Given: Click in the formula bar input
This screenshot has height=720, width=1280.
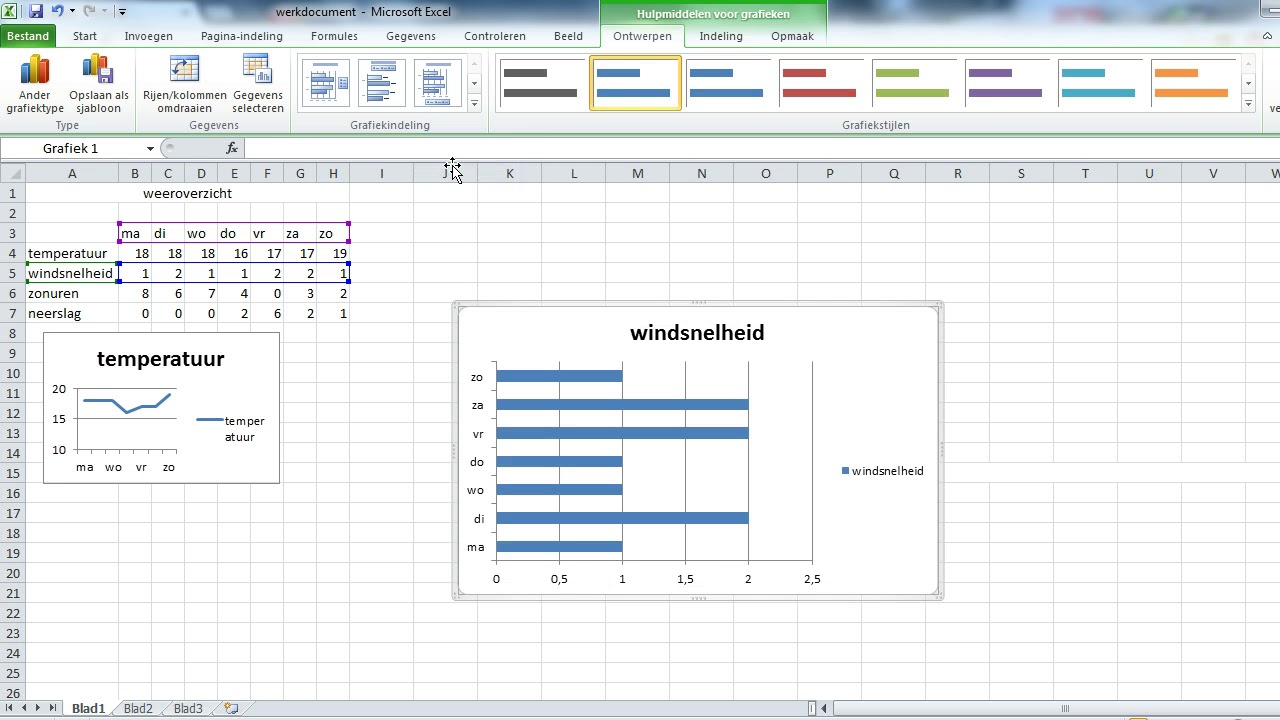Looking at the screenshot, I should [x=760, y=148].
